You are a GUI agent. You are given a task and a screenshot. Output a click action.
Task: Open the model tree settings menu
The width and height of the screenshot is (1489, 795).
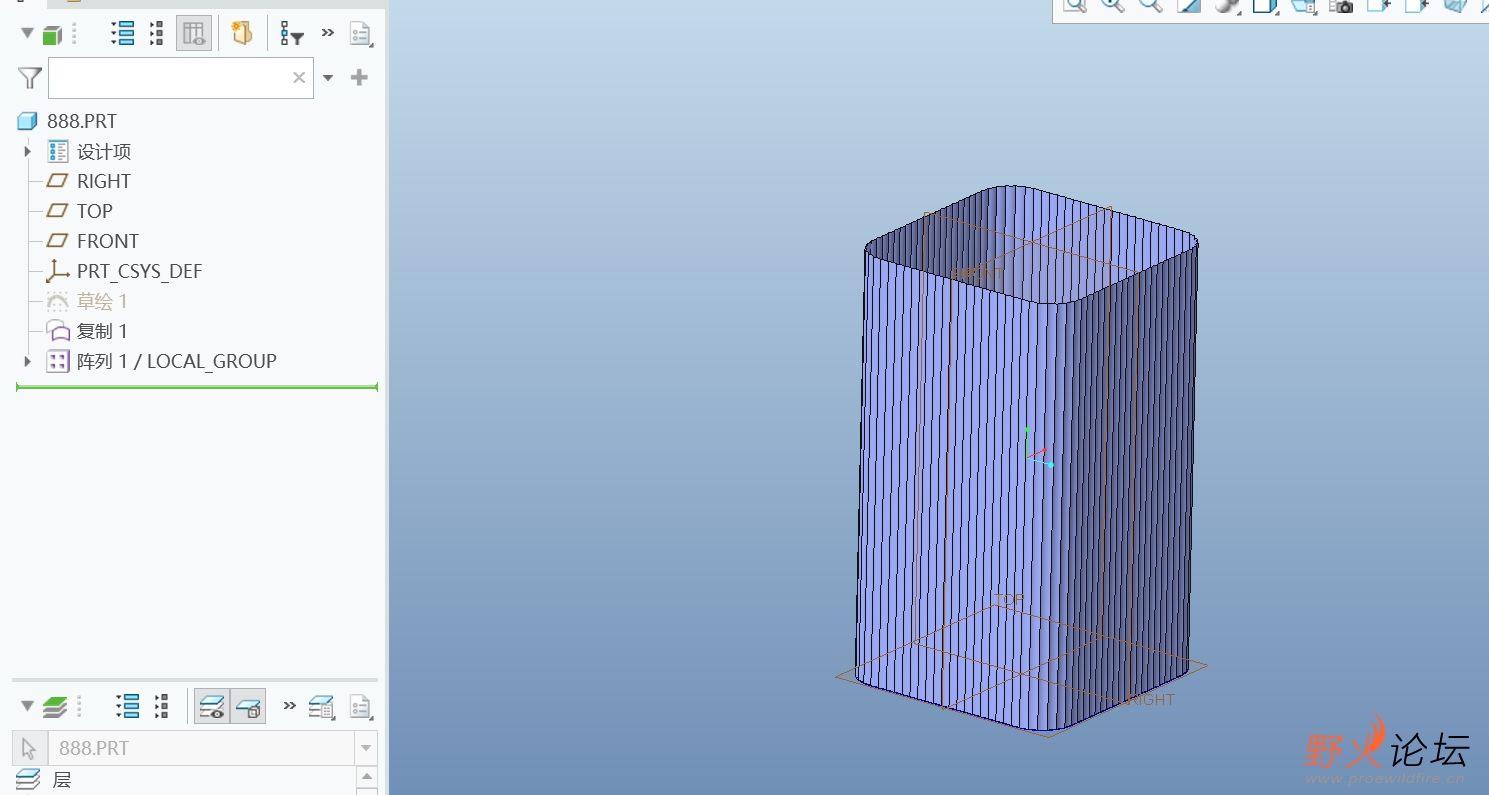point(361,34)
